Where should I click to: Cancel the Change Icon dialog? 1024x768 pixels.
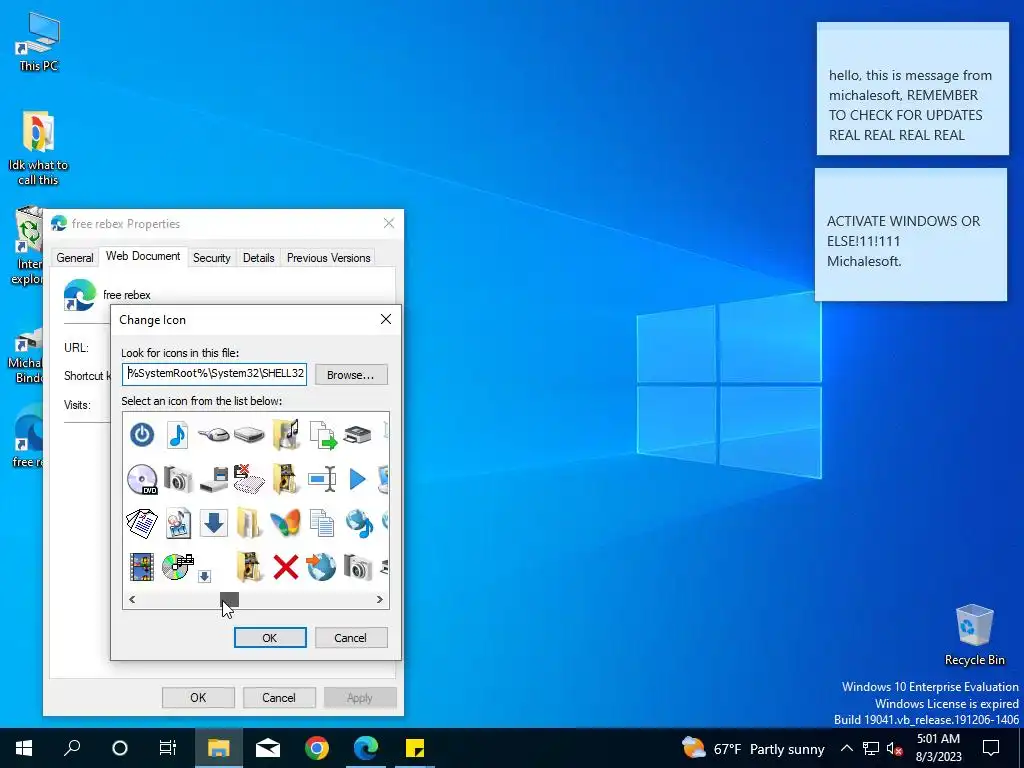351,637
